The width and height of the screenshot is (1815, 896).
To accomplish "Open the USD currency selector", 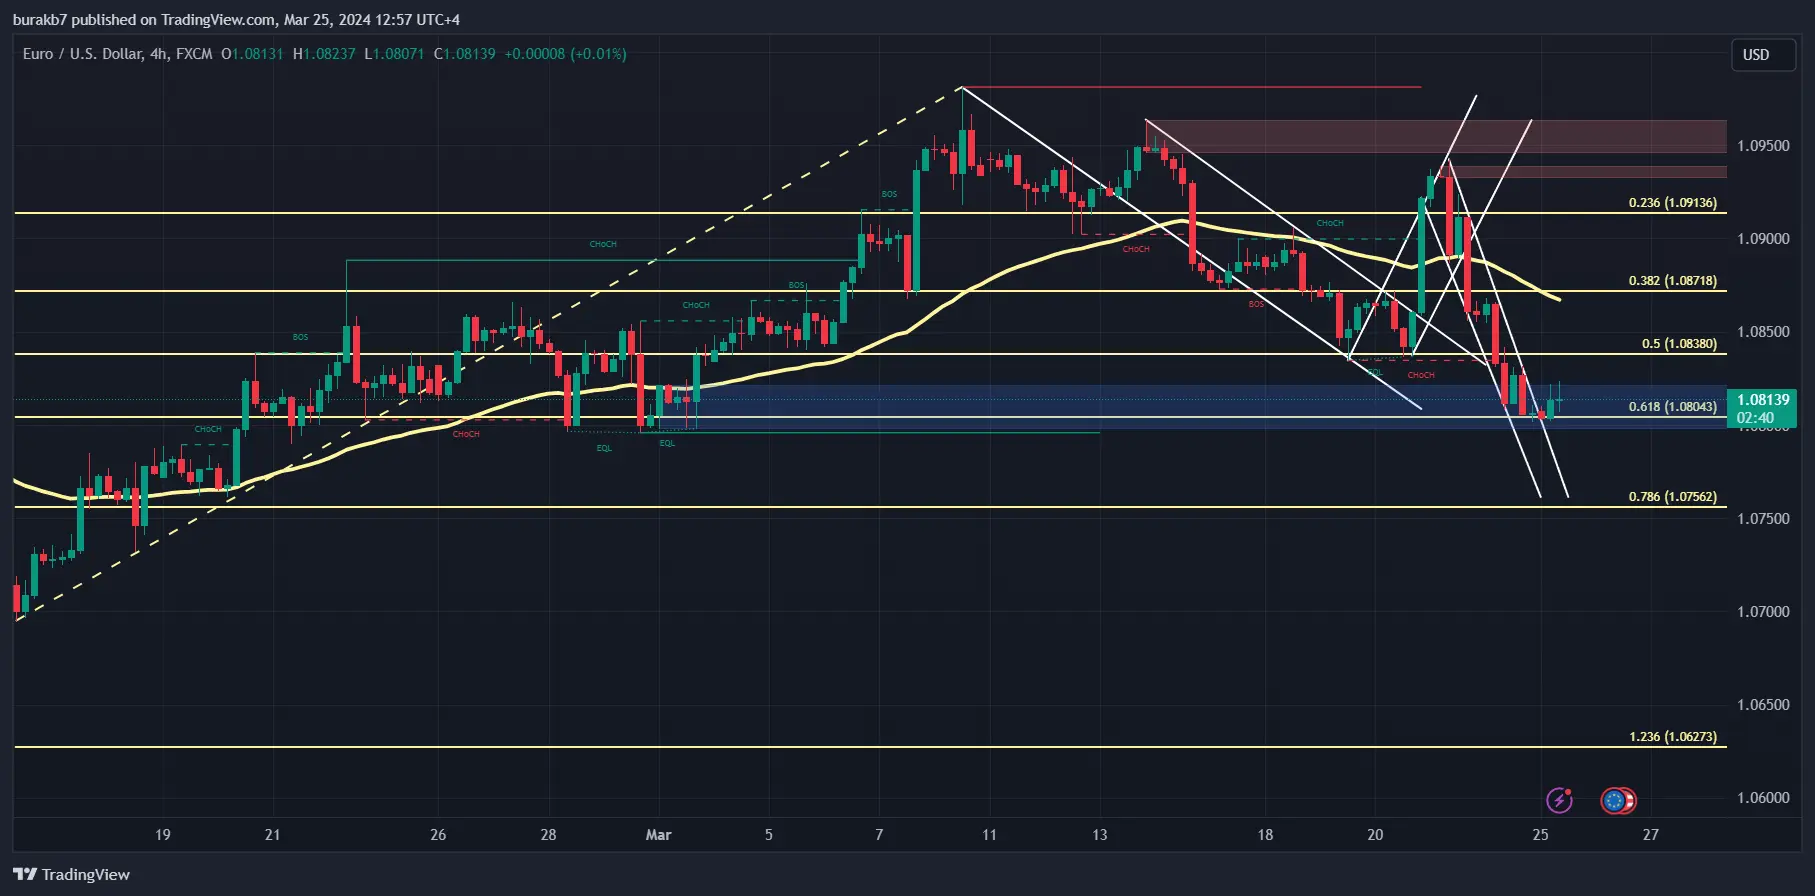I will pos(1763,55).
